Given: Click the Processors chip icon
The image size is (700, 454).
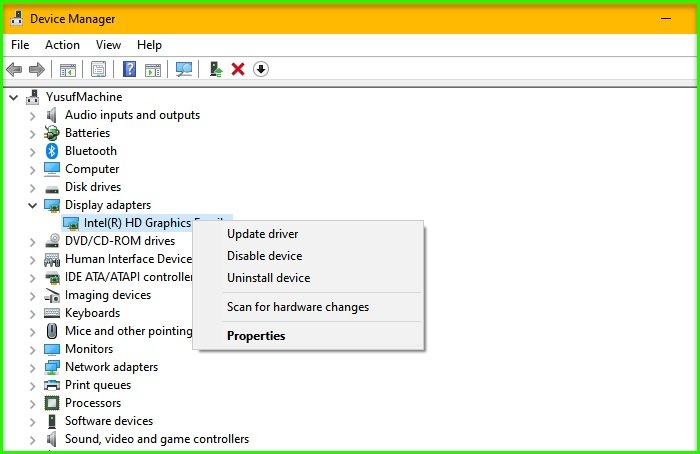Looking at the screenshot, I should [52, 403].
